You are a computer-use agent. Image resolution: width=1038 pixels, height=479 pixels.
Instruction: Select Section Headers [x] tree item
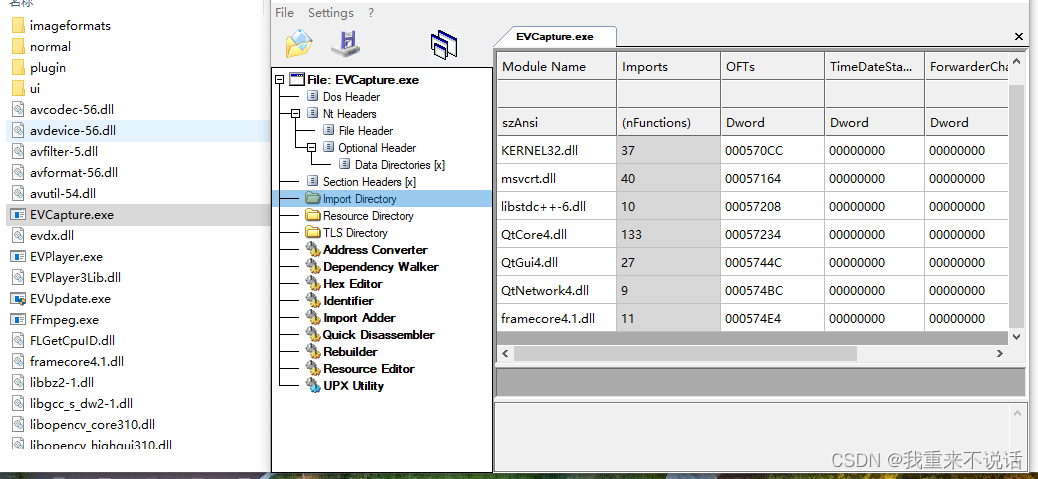pyautogui.click(x=369, y=182)
